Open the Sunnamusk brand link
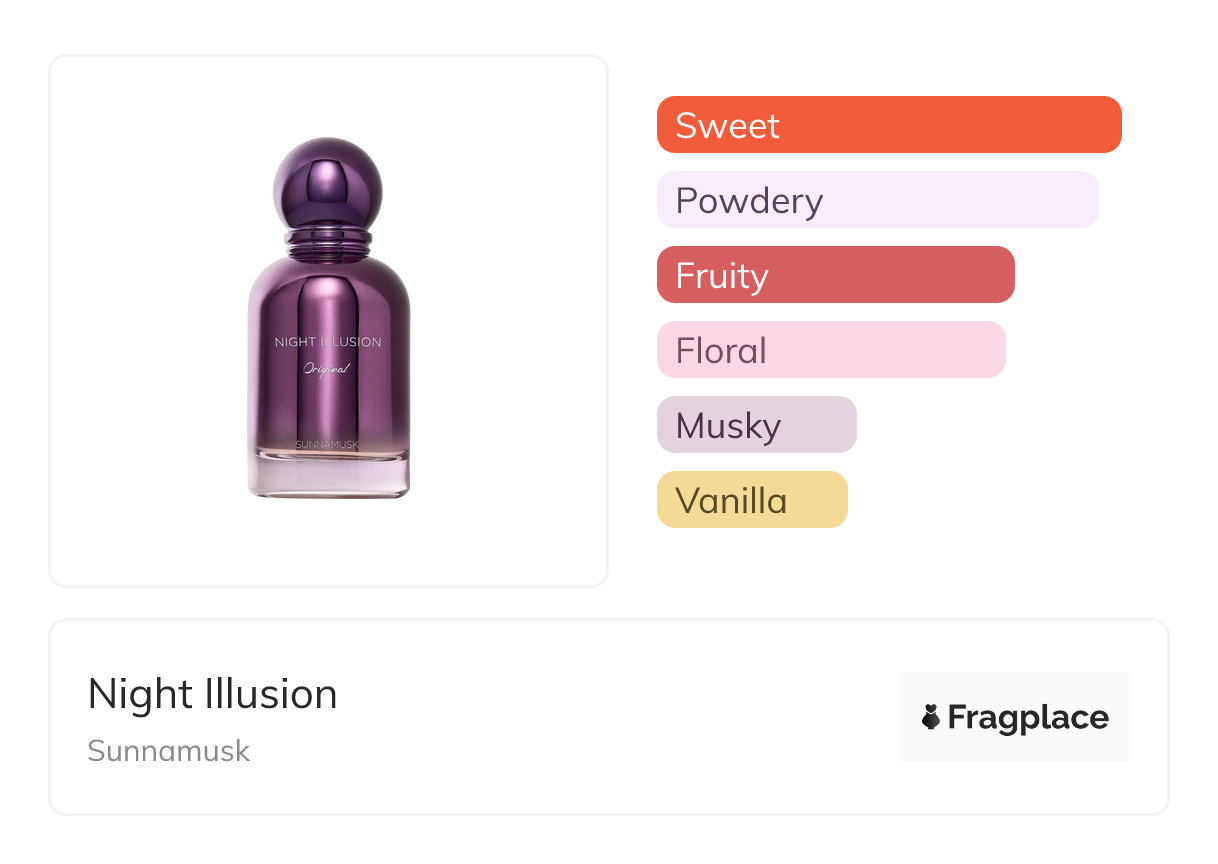The height and width of the screenshot is (864, 1218). click(168, 751)
